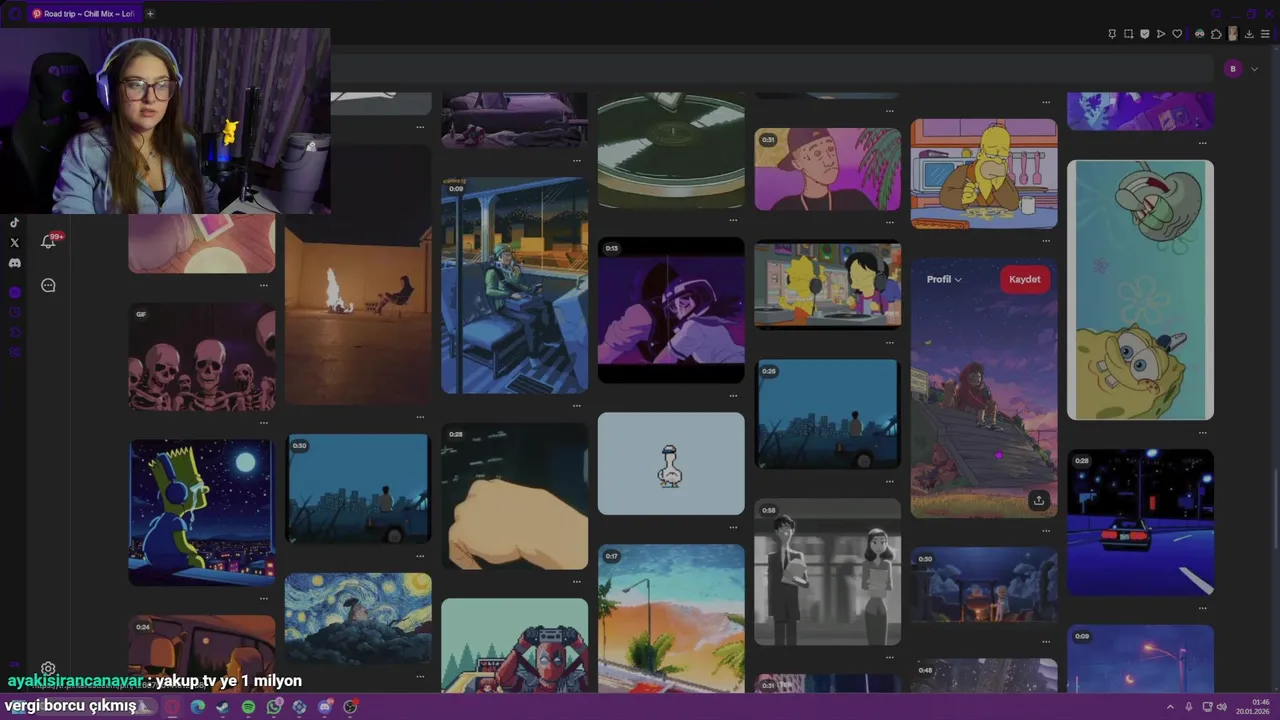The width and height of the screenshot is (1280, 720).
Task: Open the black-and-white couple animation pin
Action: (828, 573)
